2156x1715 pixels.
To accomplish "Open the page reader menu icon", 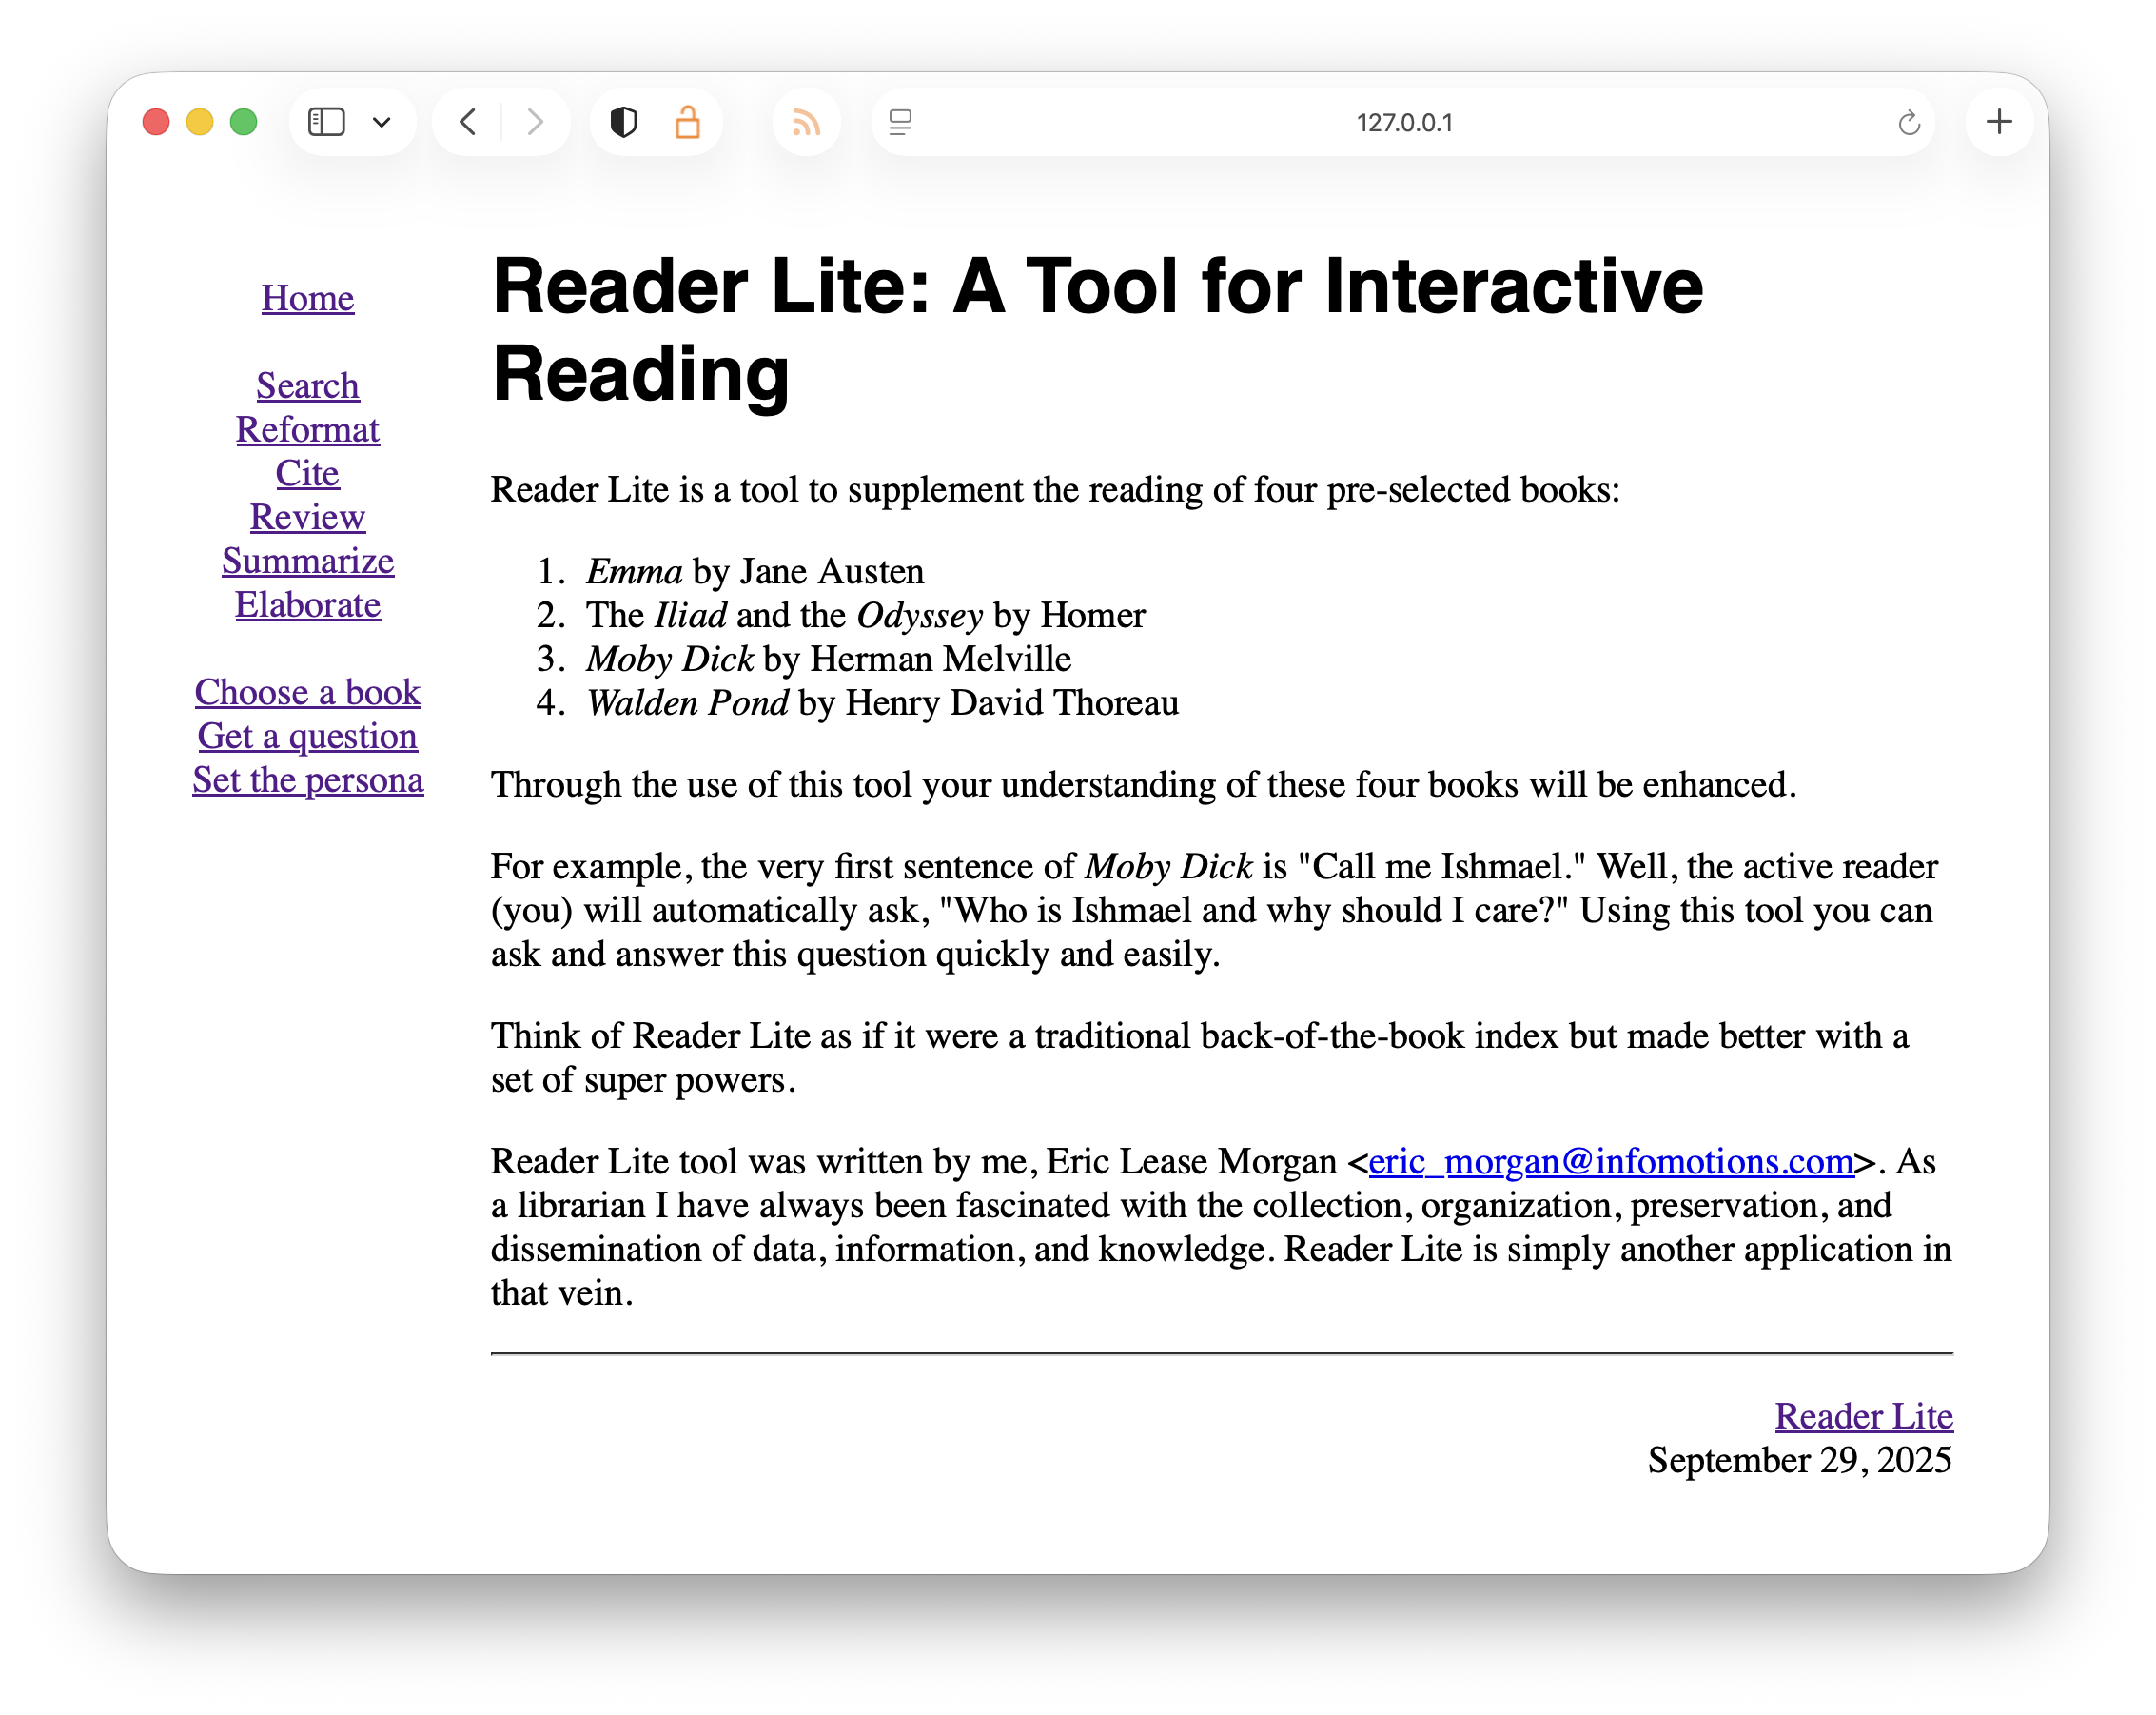I will (900, 122).
